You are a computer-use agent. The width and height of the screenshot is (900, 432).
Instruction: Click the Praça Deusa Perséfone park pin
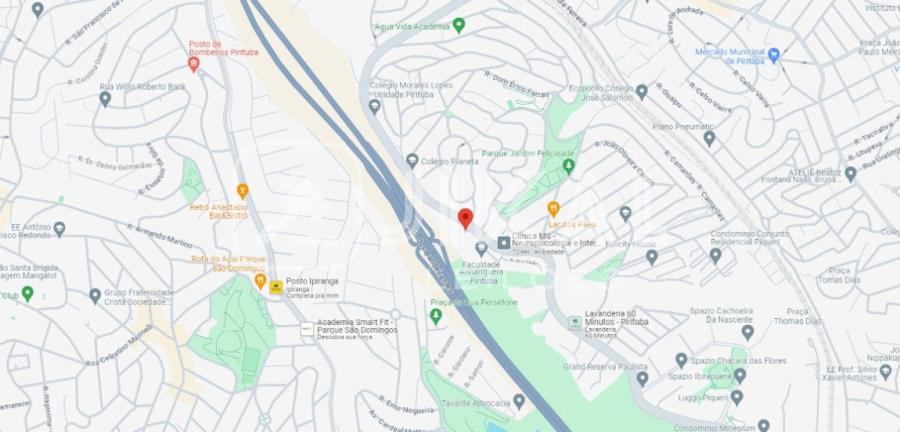click(x=436, y=316)
